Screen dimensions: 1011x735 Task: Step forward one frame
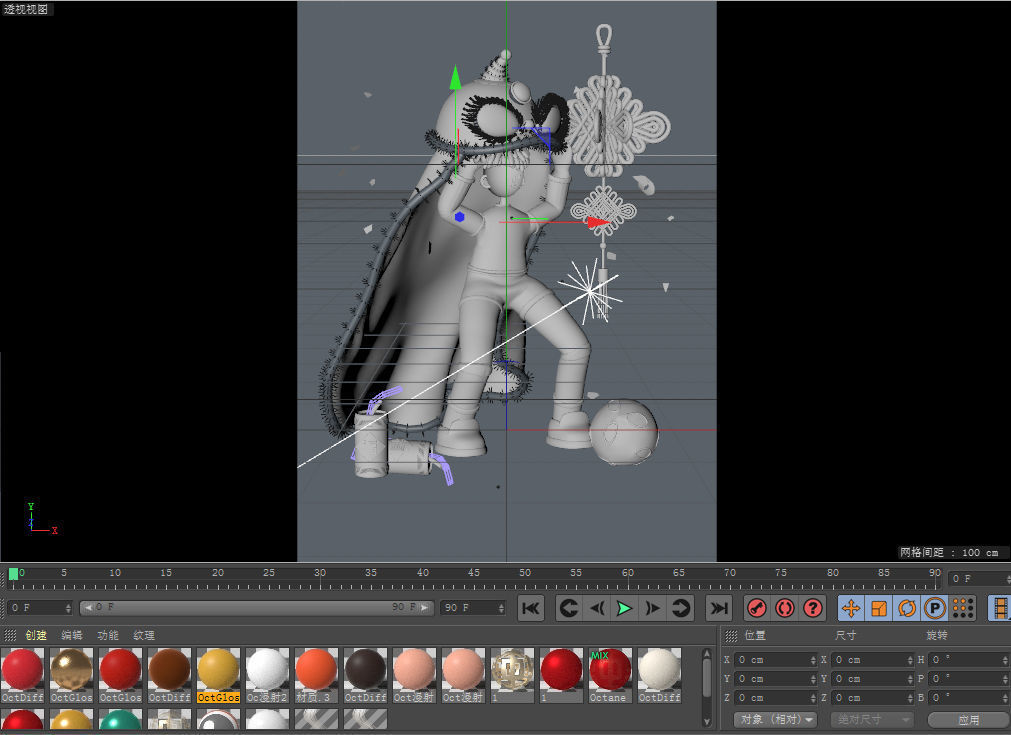[x=653, y=608]
